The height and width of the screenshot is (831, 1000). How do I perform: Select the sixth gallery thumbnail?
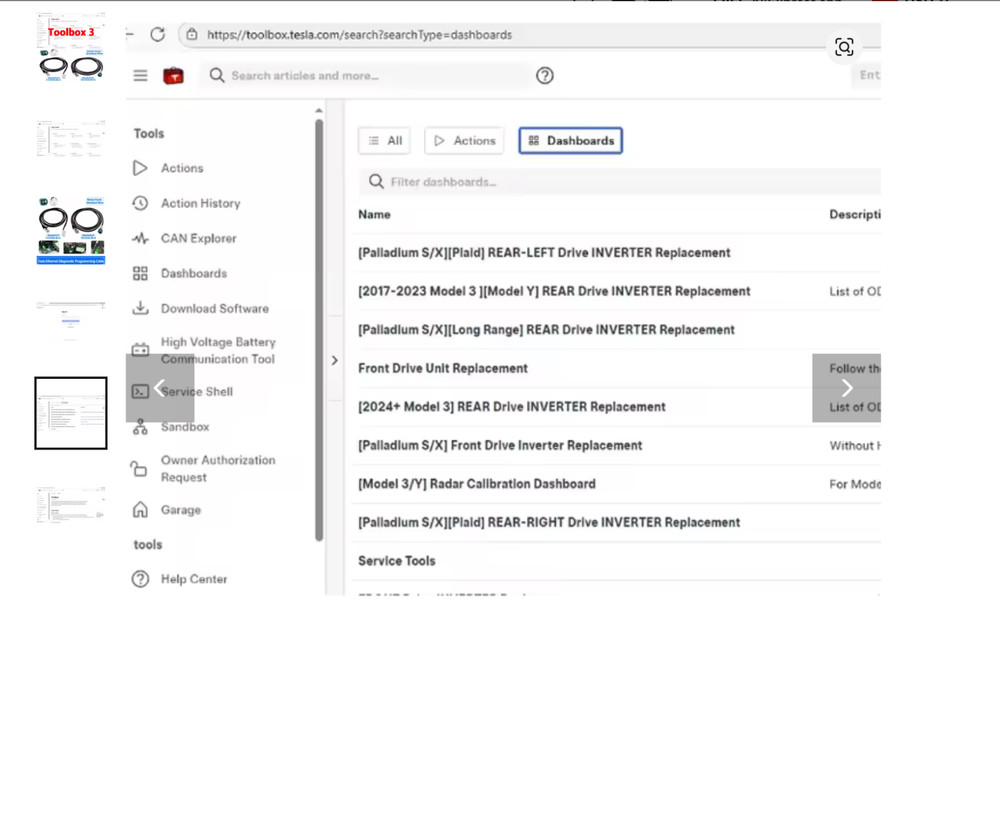click(71, 504)
